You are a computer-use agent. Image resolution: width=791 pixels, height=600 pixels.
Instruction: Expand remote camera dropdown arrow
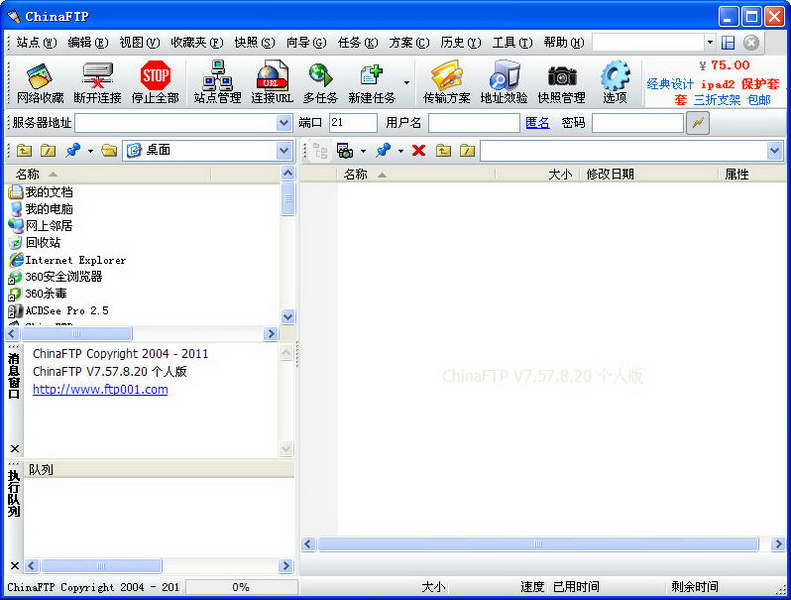363,150
